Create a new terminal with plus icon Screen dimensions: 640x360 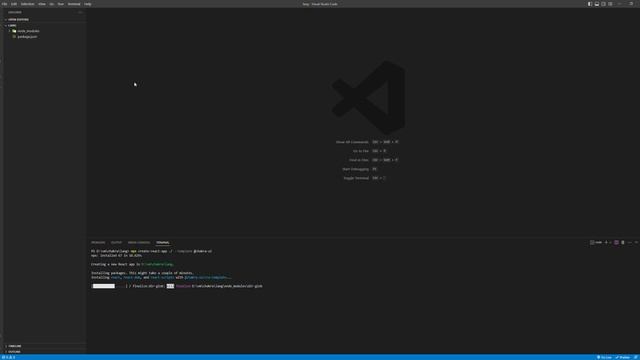point(606,242)
